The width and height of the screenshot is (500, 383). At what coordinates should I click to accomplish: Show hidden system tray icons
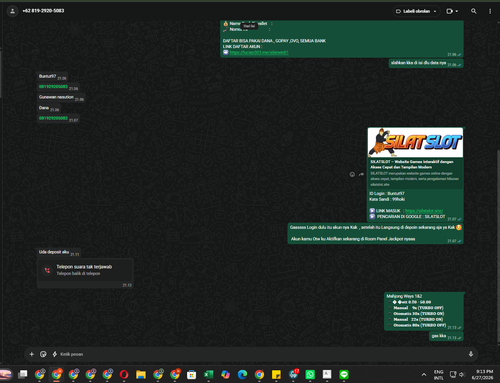tap(424, 375)
